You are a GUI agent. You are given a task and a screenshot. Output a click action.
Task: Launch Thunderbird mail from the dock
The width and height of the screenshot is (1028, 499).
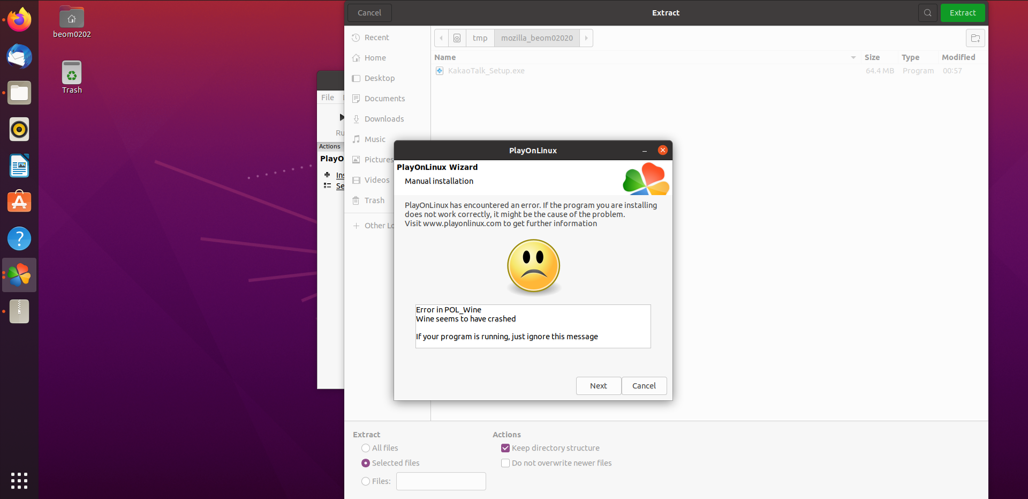tap(19, 57)
